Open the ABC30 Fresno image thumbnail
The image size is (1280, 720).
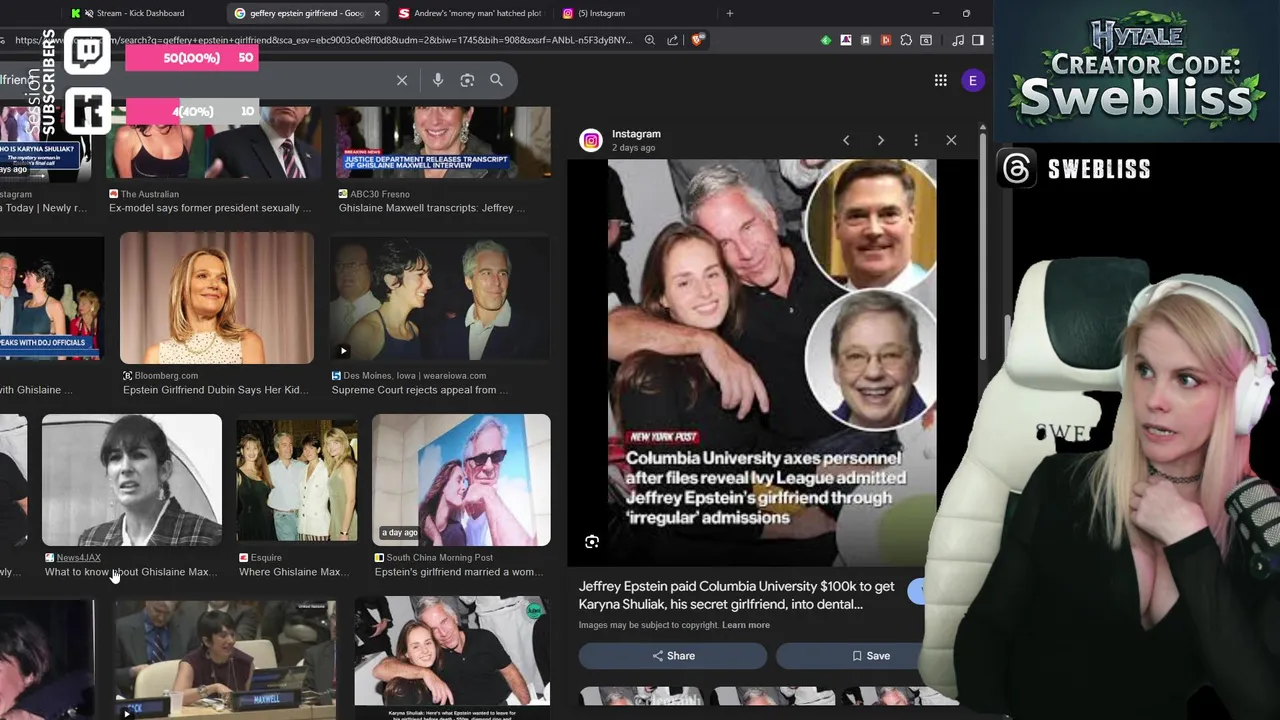click(443, 142)
